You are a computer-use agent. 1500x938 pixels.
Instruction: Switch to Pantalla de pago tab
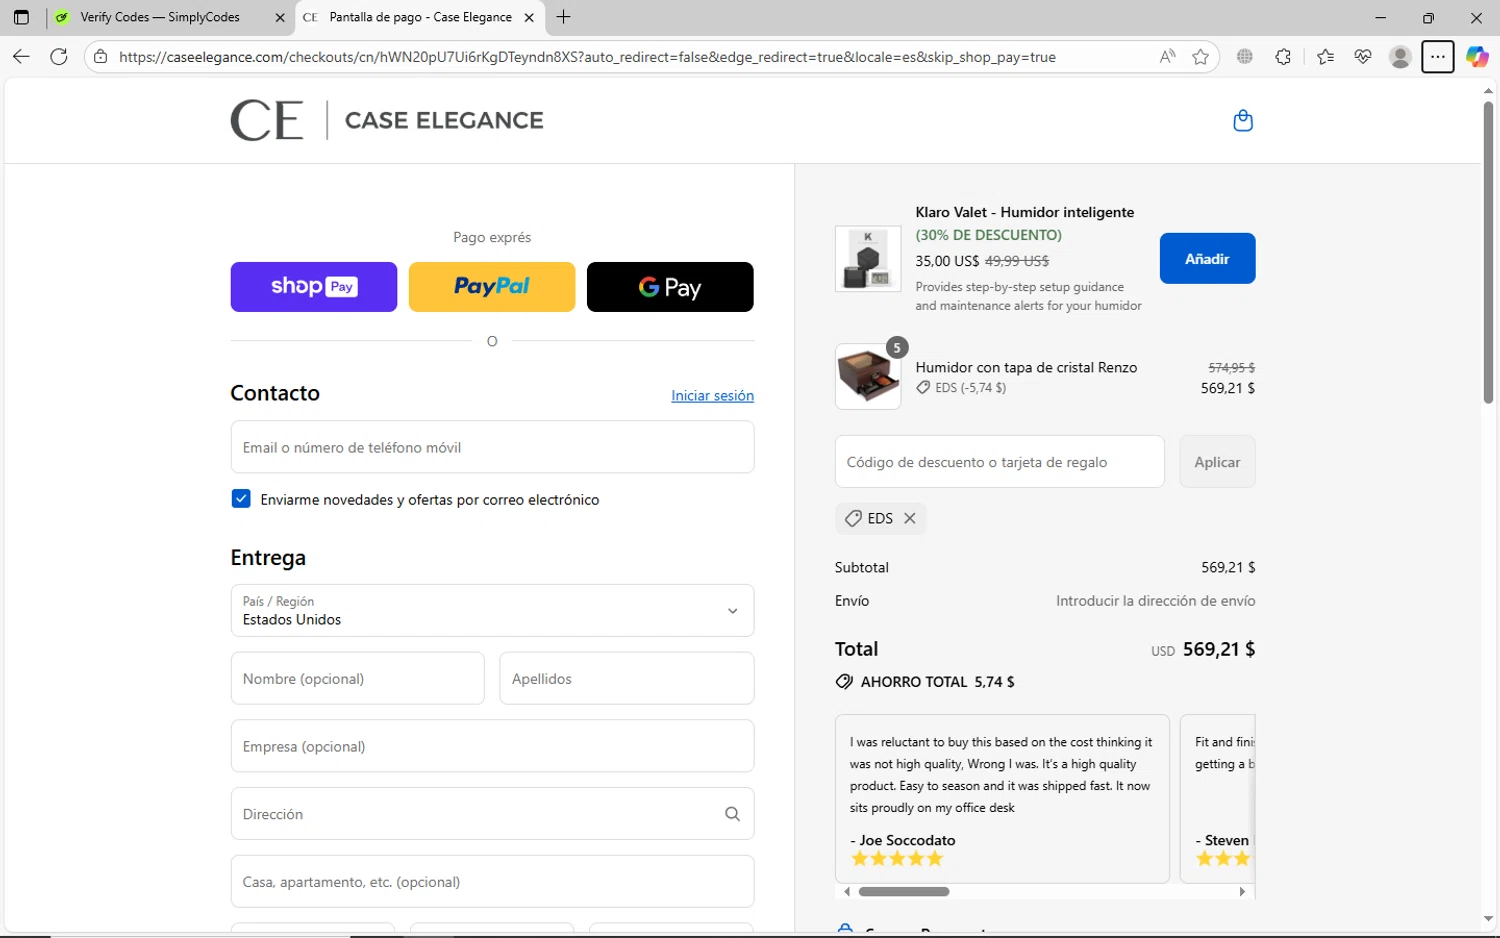pyautogui.click(x=420, y=17)
